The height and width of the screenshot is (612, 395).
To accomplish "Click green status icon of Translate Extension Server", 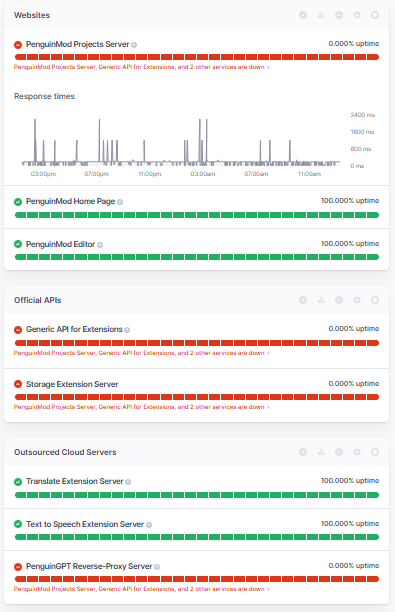I will pyautogui.click(x=18, y=481).
